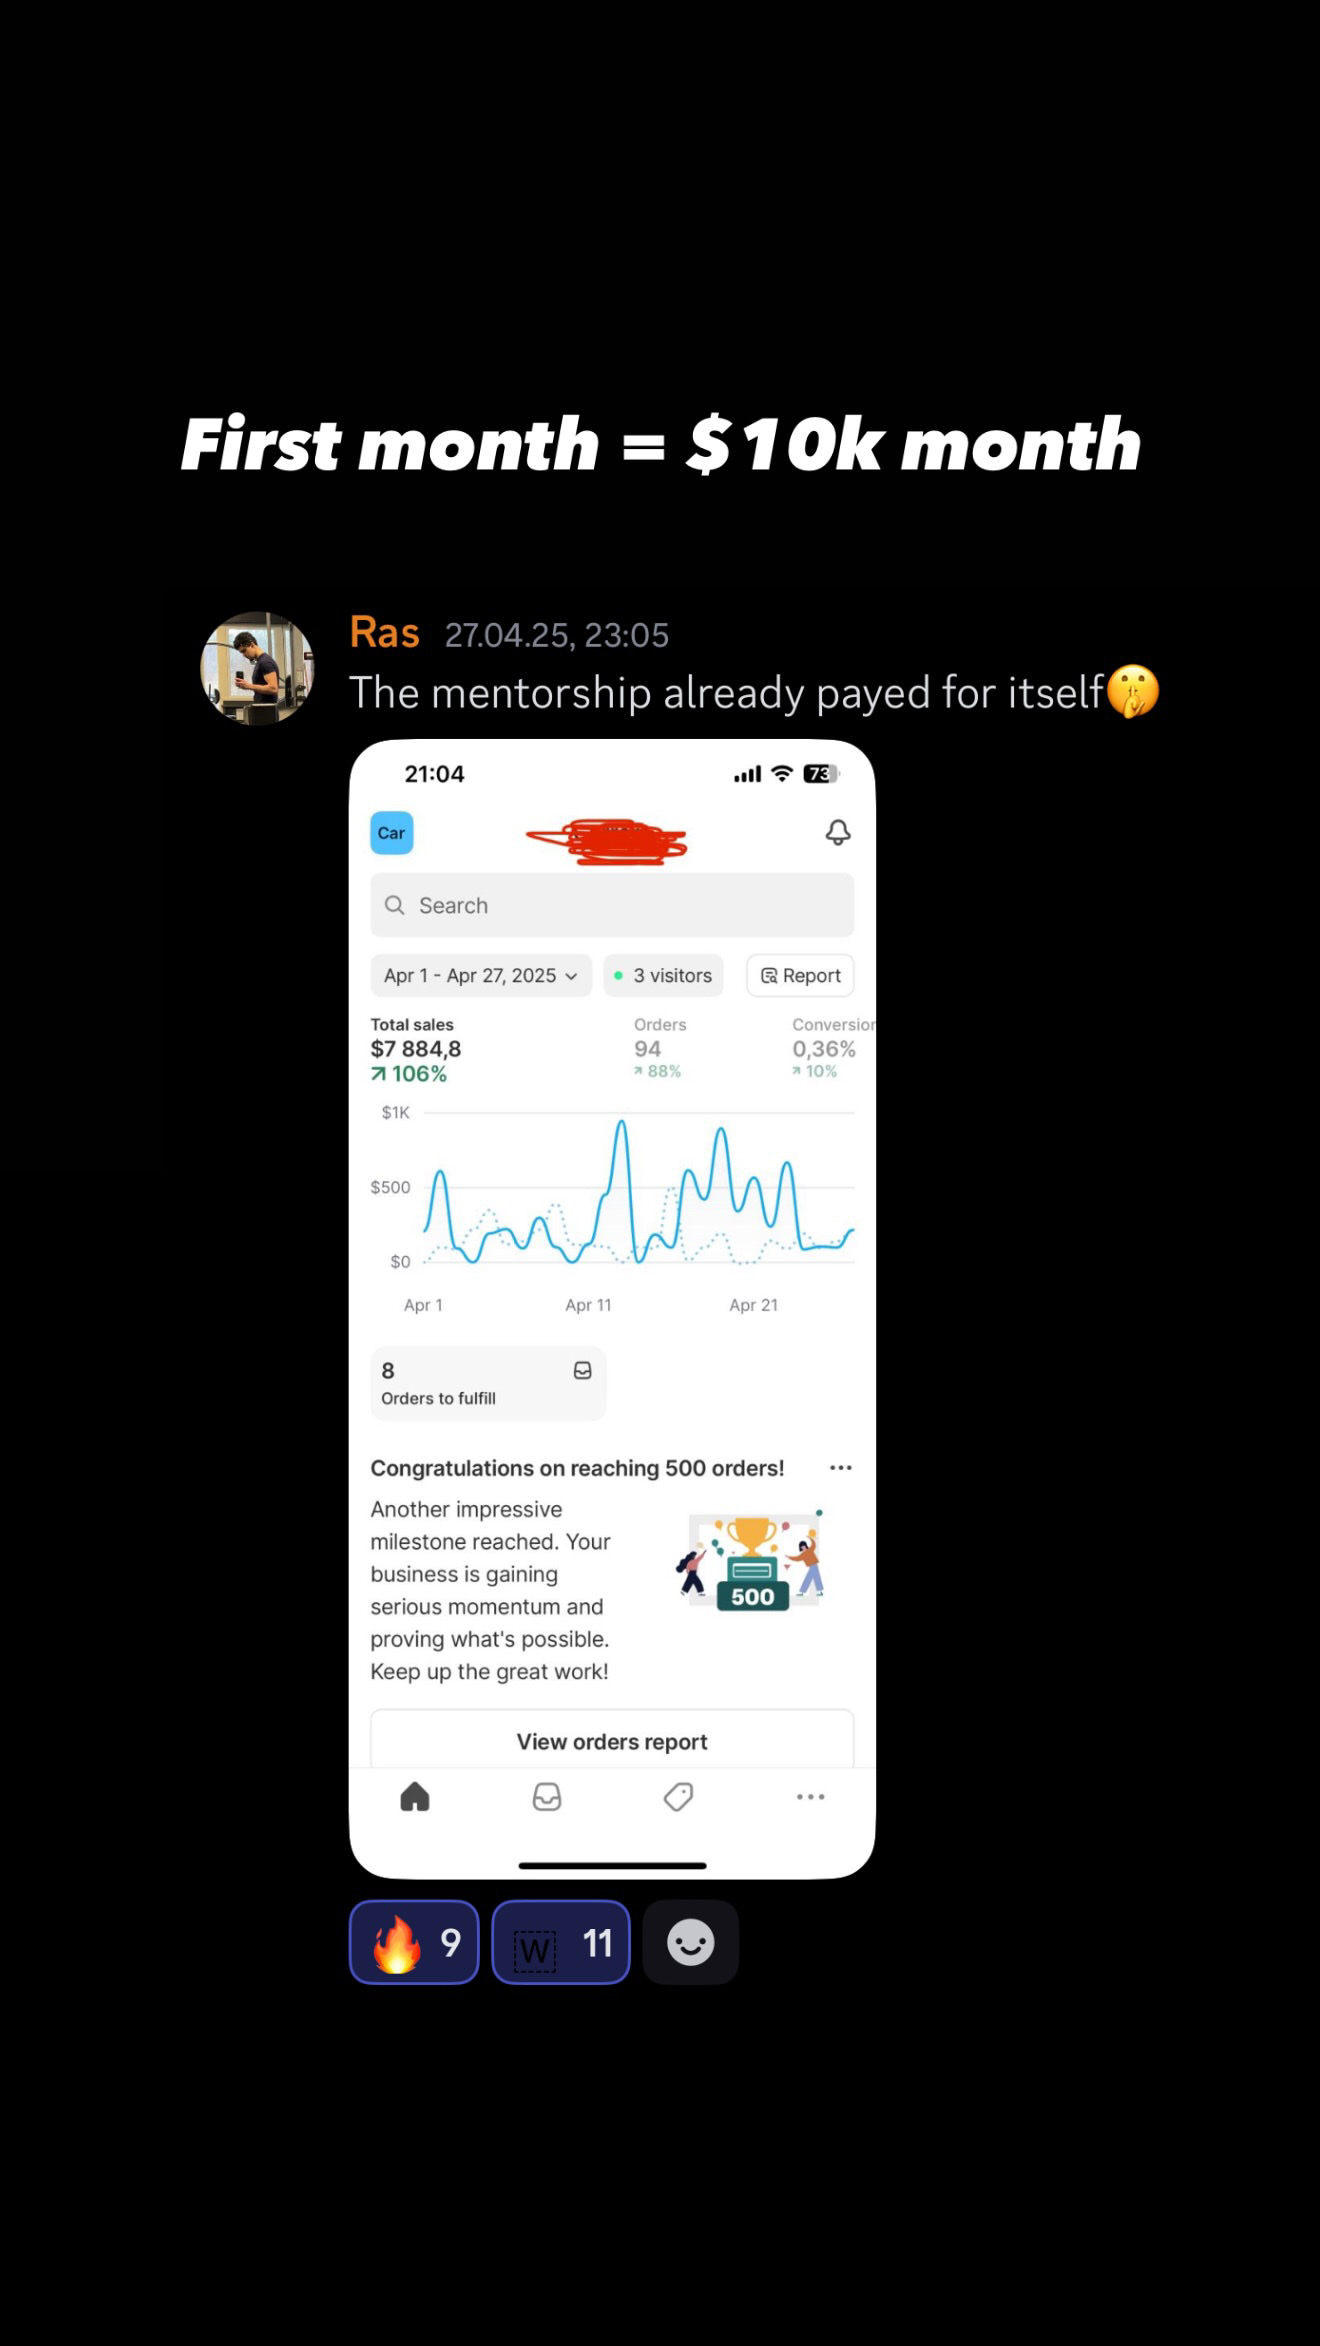
Task: Toggle the W reaction with 11
Action: (x=561, y=1942)
